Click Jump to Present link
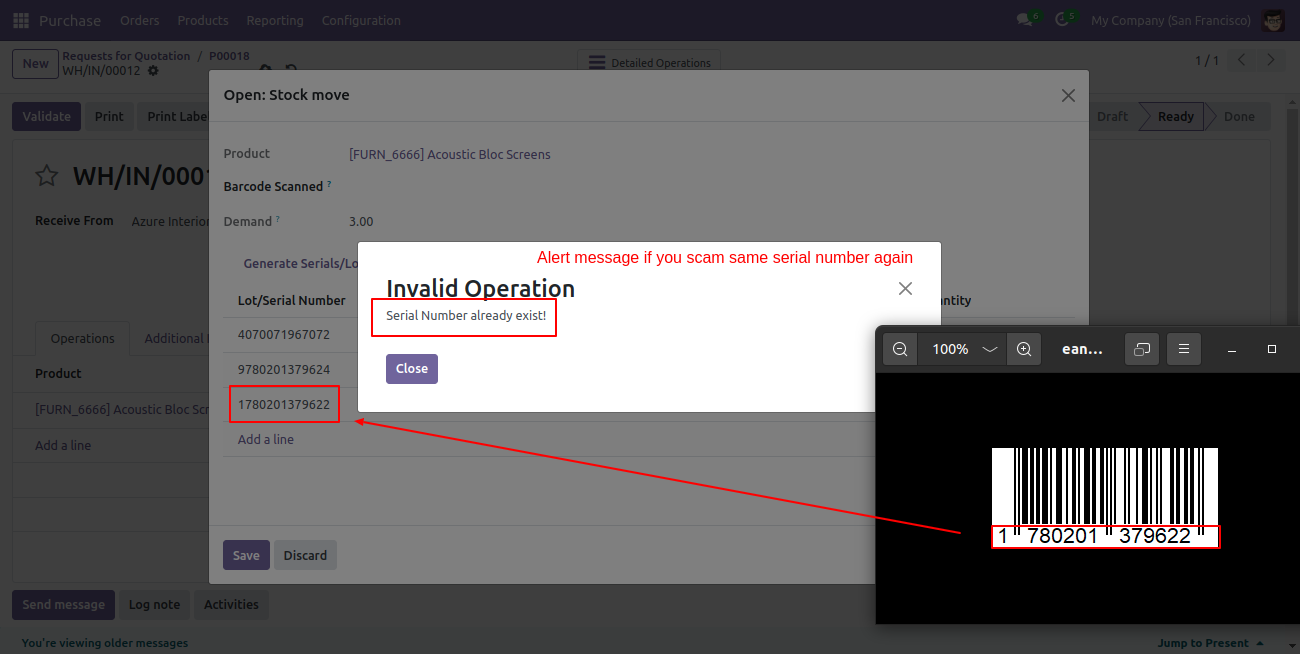Image resolution: width=1300 pixels, height=654 pixels. point(1210,643)
